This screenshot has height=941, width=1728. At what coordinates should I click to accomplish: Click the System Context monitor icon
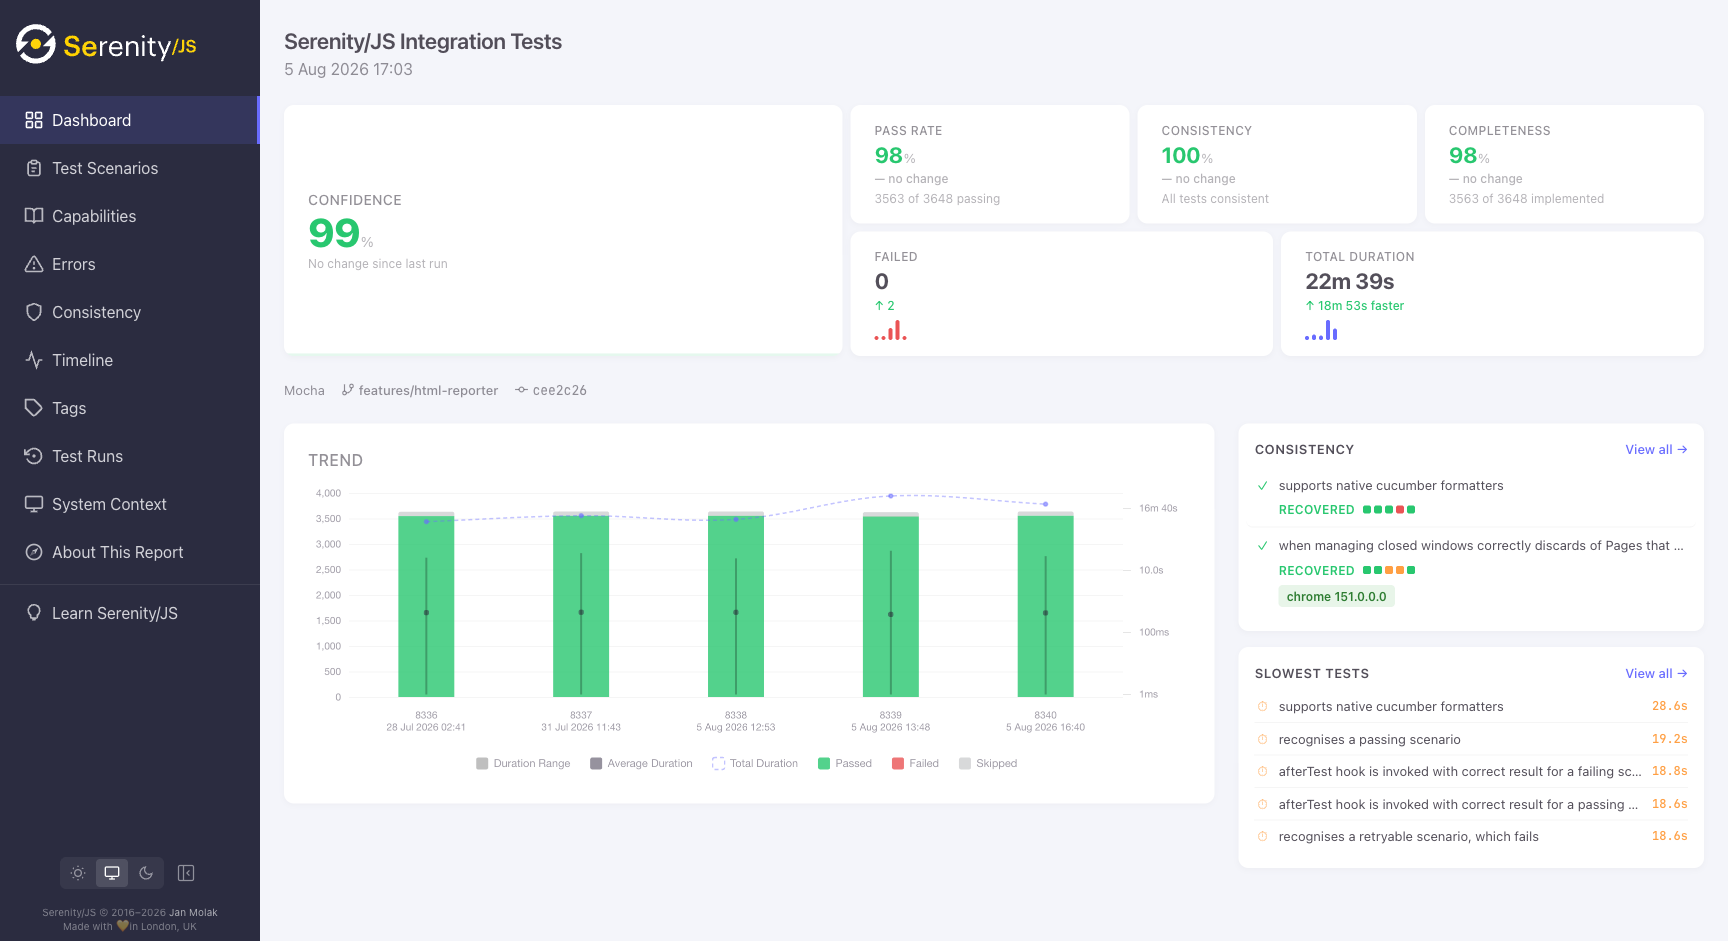34,504
